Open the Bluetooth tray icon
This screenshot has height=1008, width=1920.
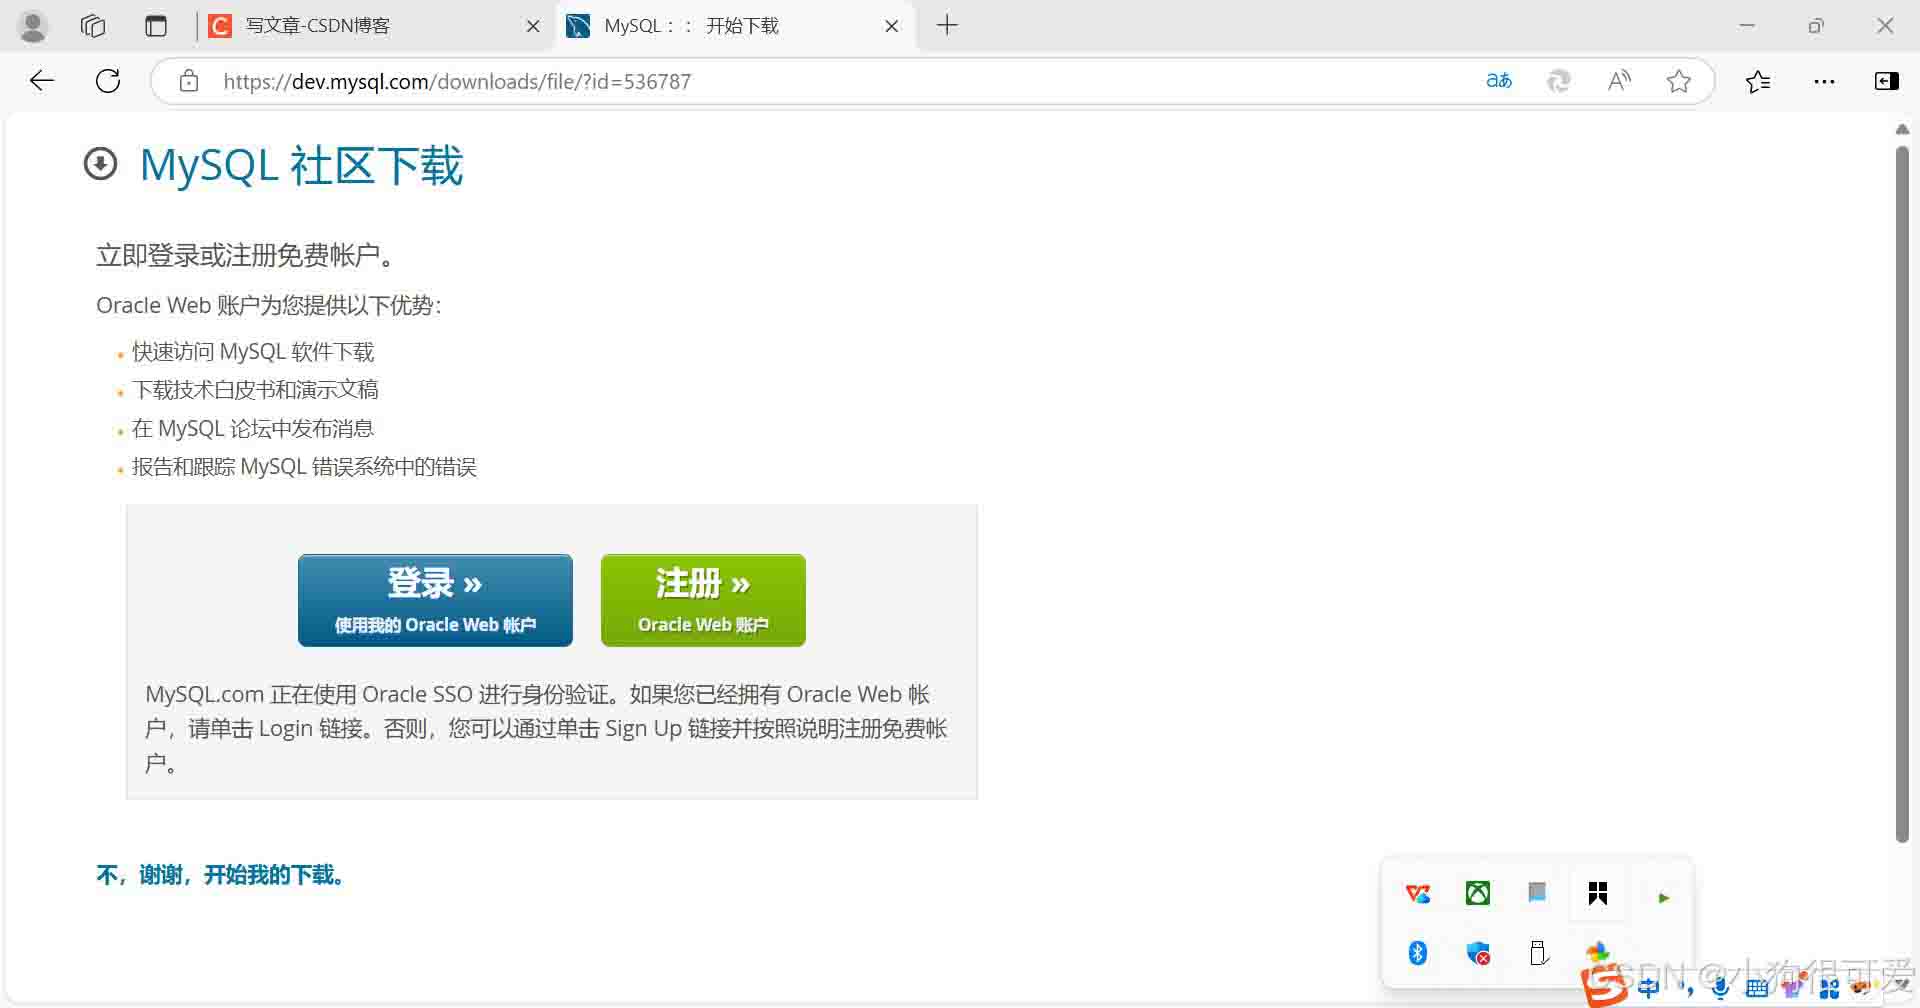click(1418, 953)
